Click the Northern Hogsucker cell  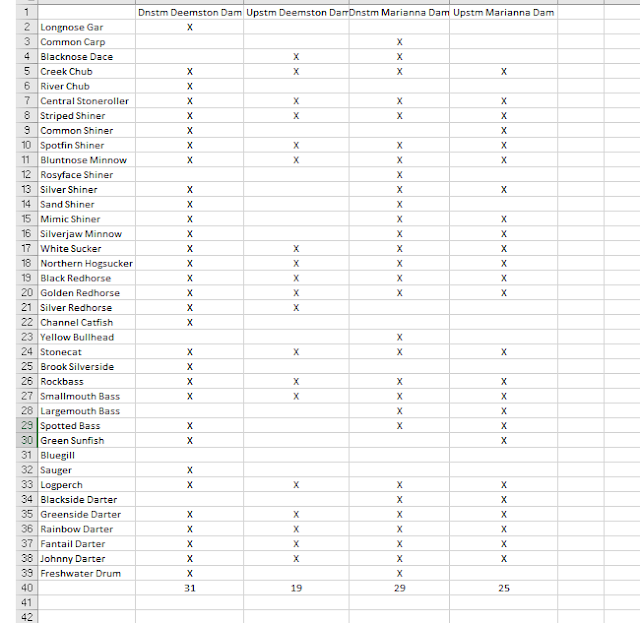87,263
